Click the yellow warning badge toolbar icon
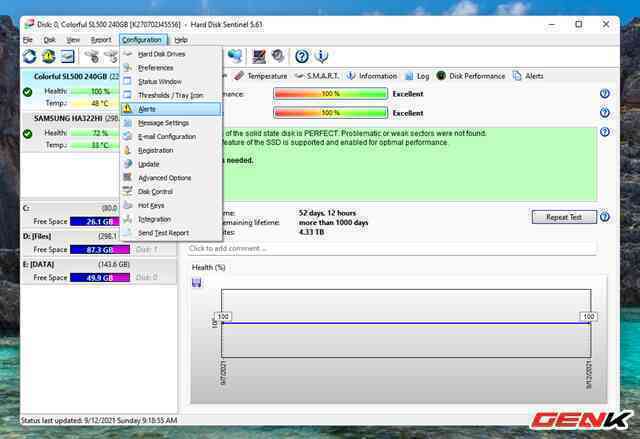640x439 pixels. click(x=49, y=56)
